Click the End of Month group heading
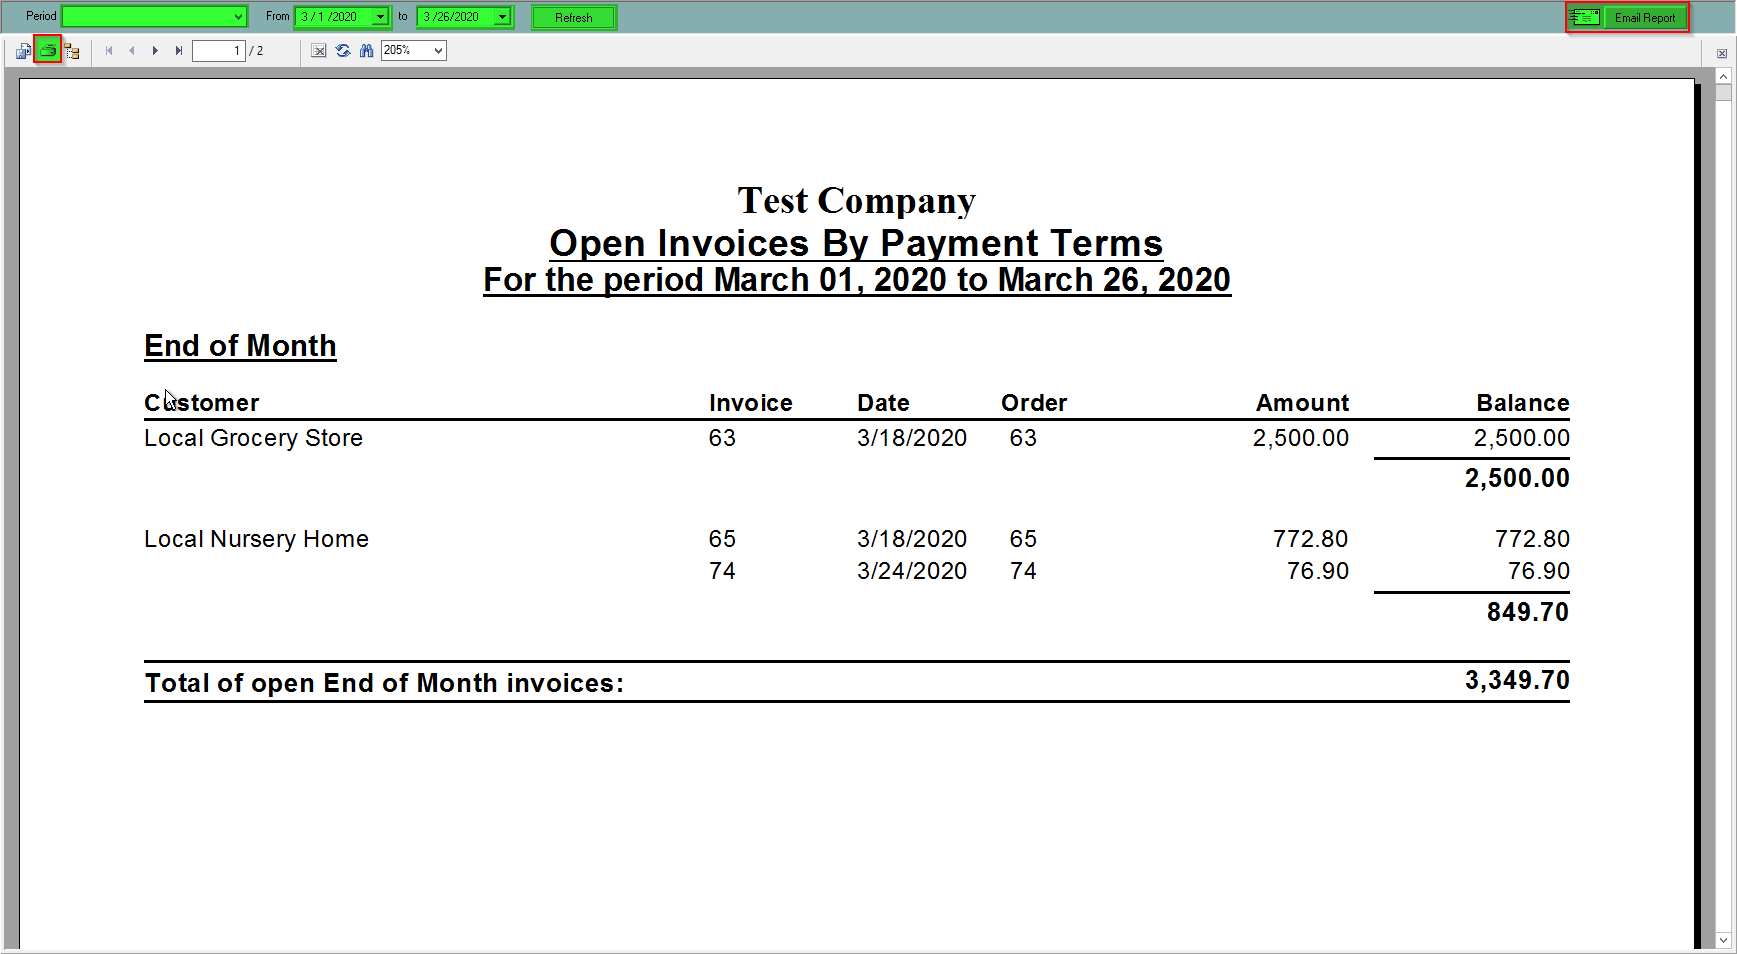Image resolution: width=1737 pixels, height=954 pixels. coord(240,346)
